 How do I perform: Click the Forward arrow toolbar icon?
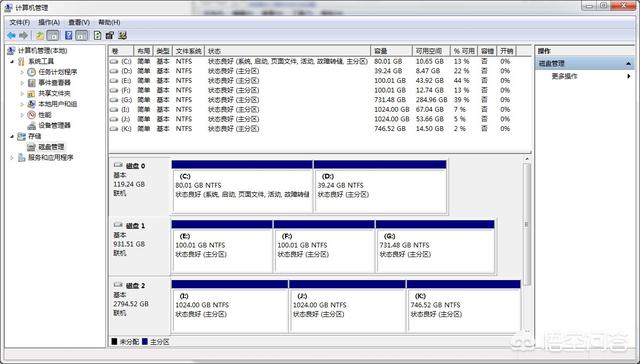pyautogui.click(x=24, y=36)
